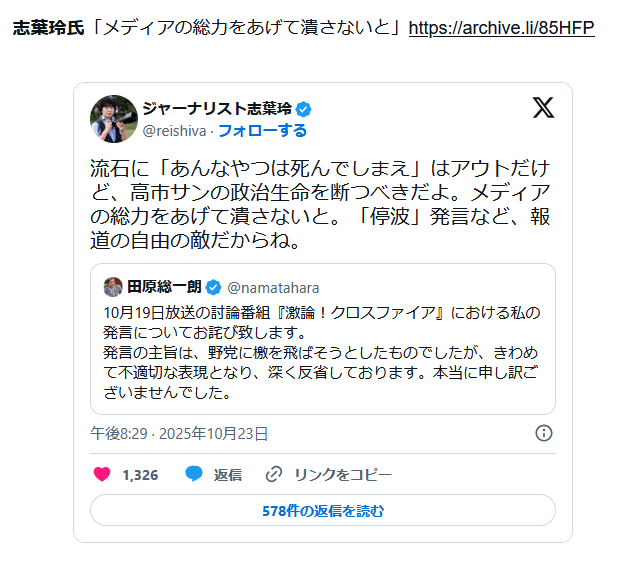Click the 田原総一朗 name in quoted tweet
The height and width of the screenshot is (572, 619).
[x=164, y=288]
